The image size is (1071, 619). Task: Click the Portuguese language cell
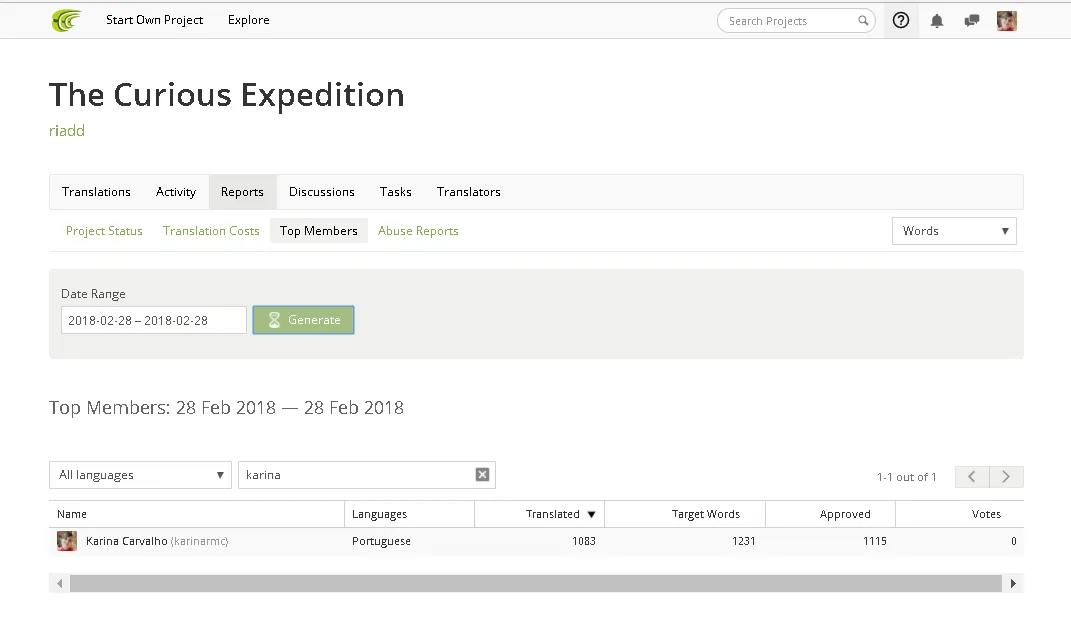(381, 541)
